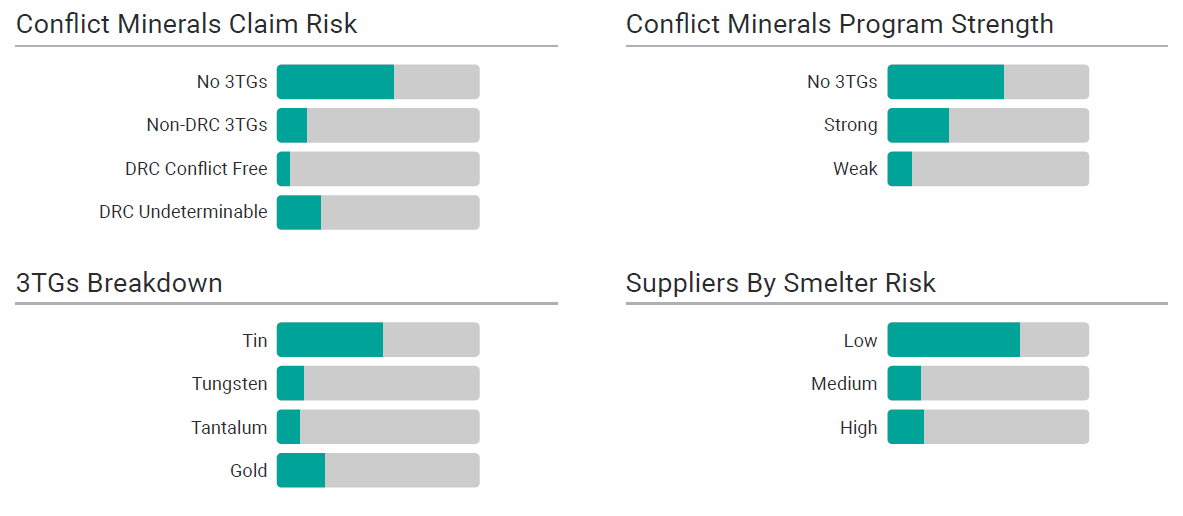Click the Tungsten bar in 3TGs Breakdown
This screenshot has width=1183, height=516.
tap(378, 384)
